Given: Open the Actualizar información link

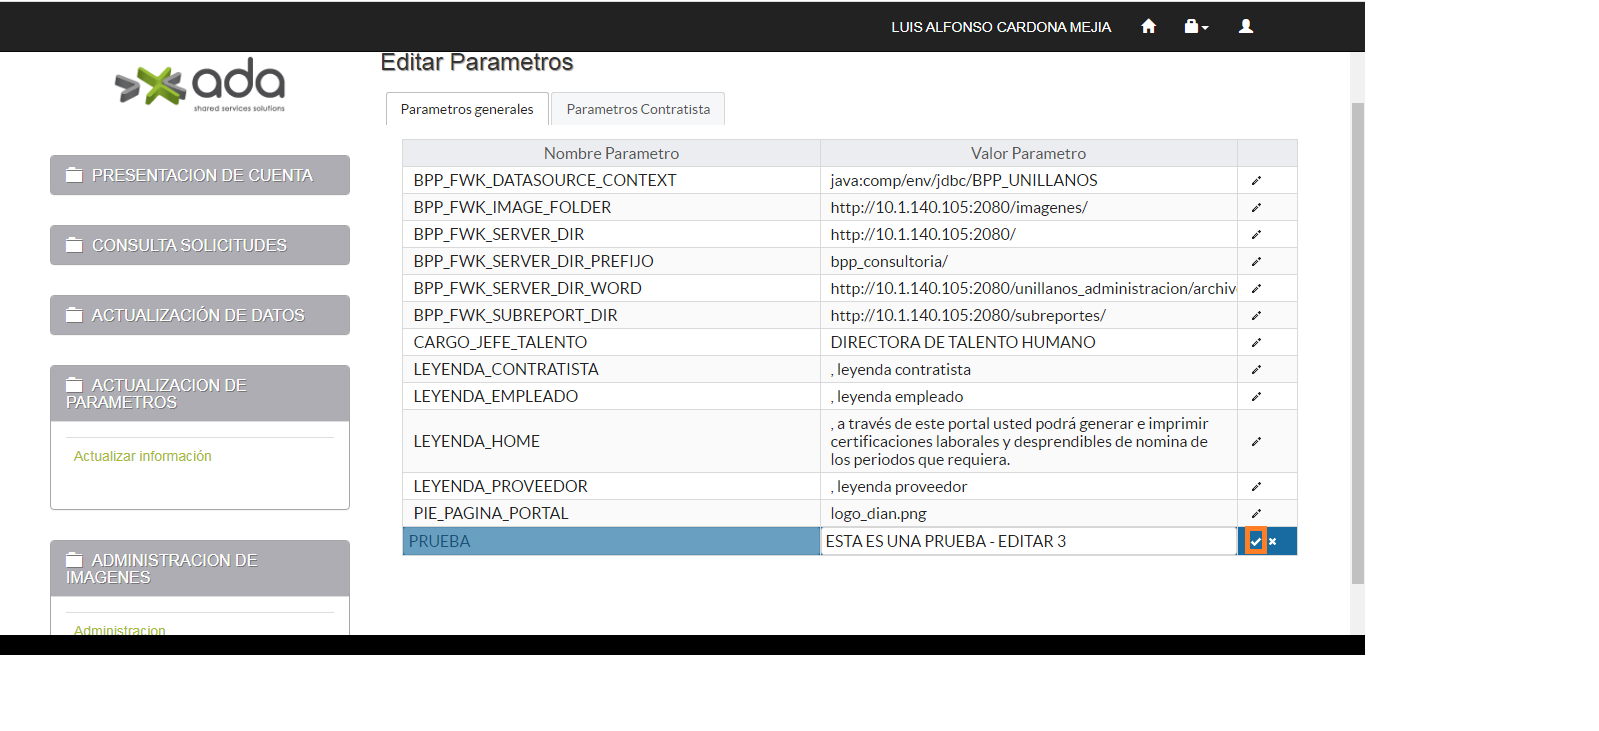Looking at the screenshot, I should click(143, 456).
